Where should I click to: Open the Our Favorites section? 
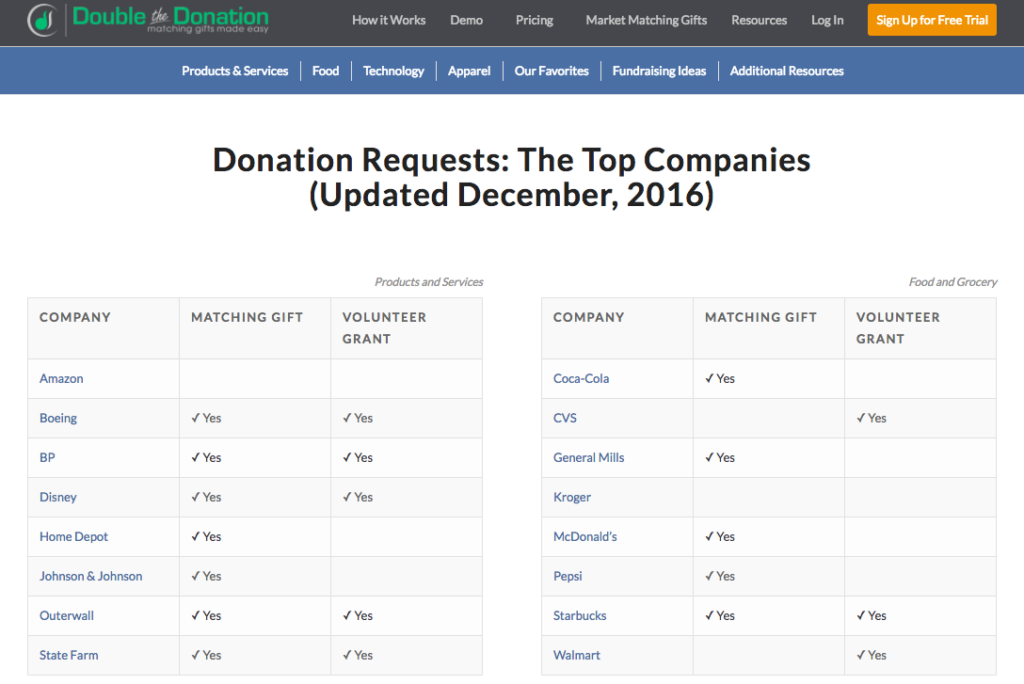[550, 70]
